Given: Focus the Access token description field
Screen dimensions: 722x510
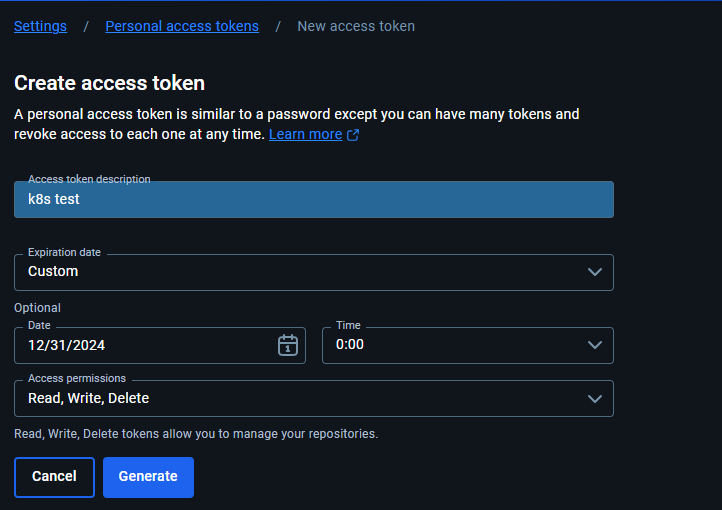Looking at the screenshot, I should click(314, 199).
